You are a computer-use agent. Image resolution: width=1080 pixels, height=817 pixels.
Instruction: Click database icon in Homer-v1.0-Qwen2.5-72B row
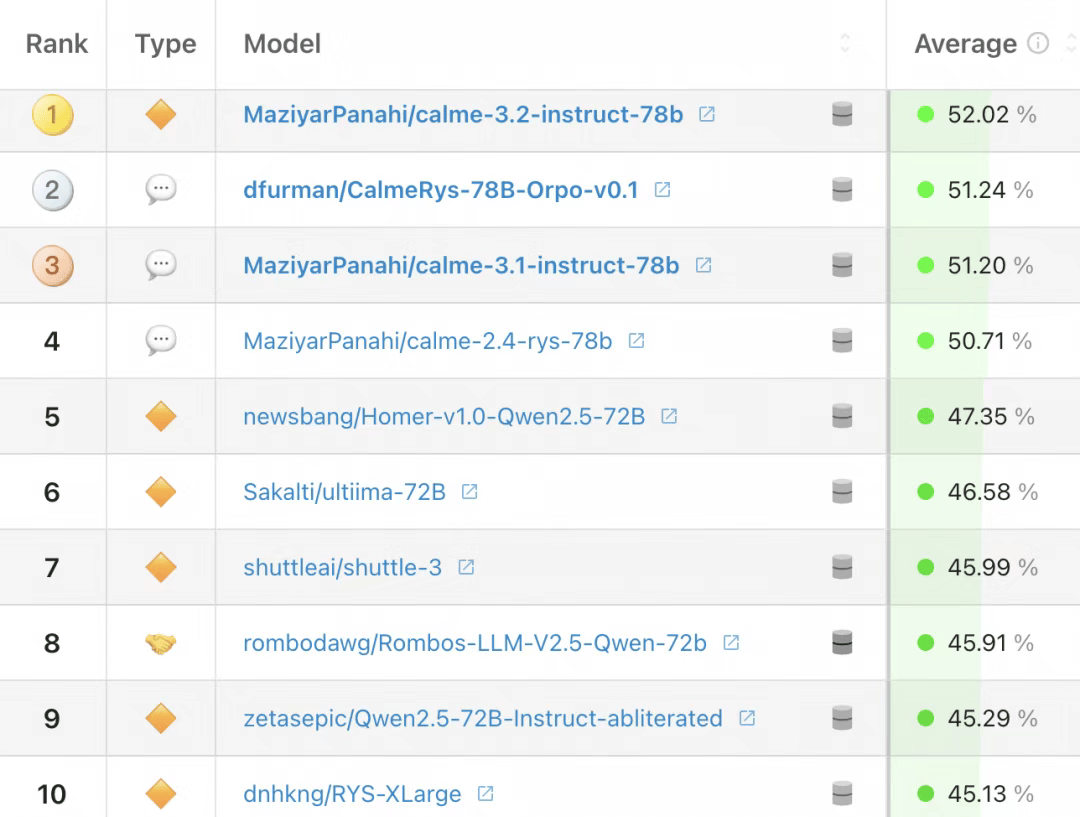click(x=842, y=416)
